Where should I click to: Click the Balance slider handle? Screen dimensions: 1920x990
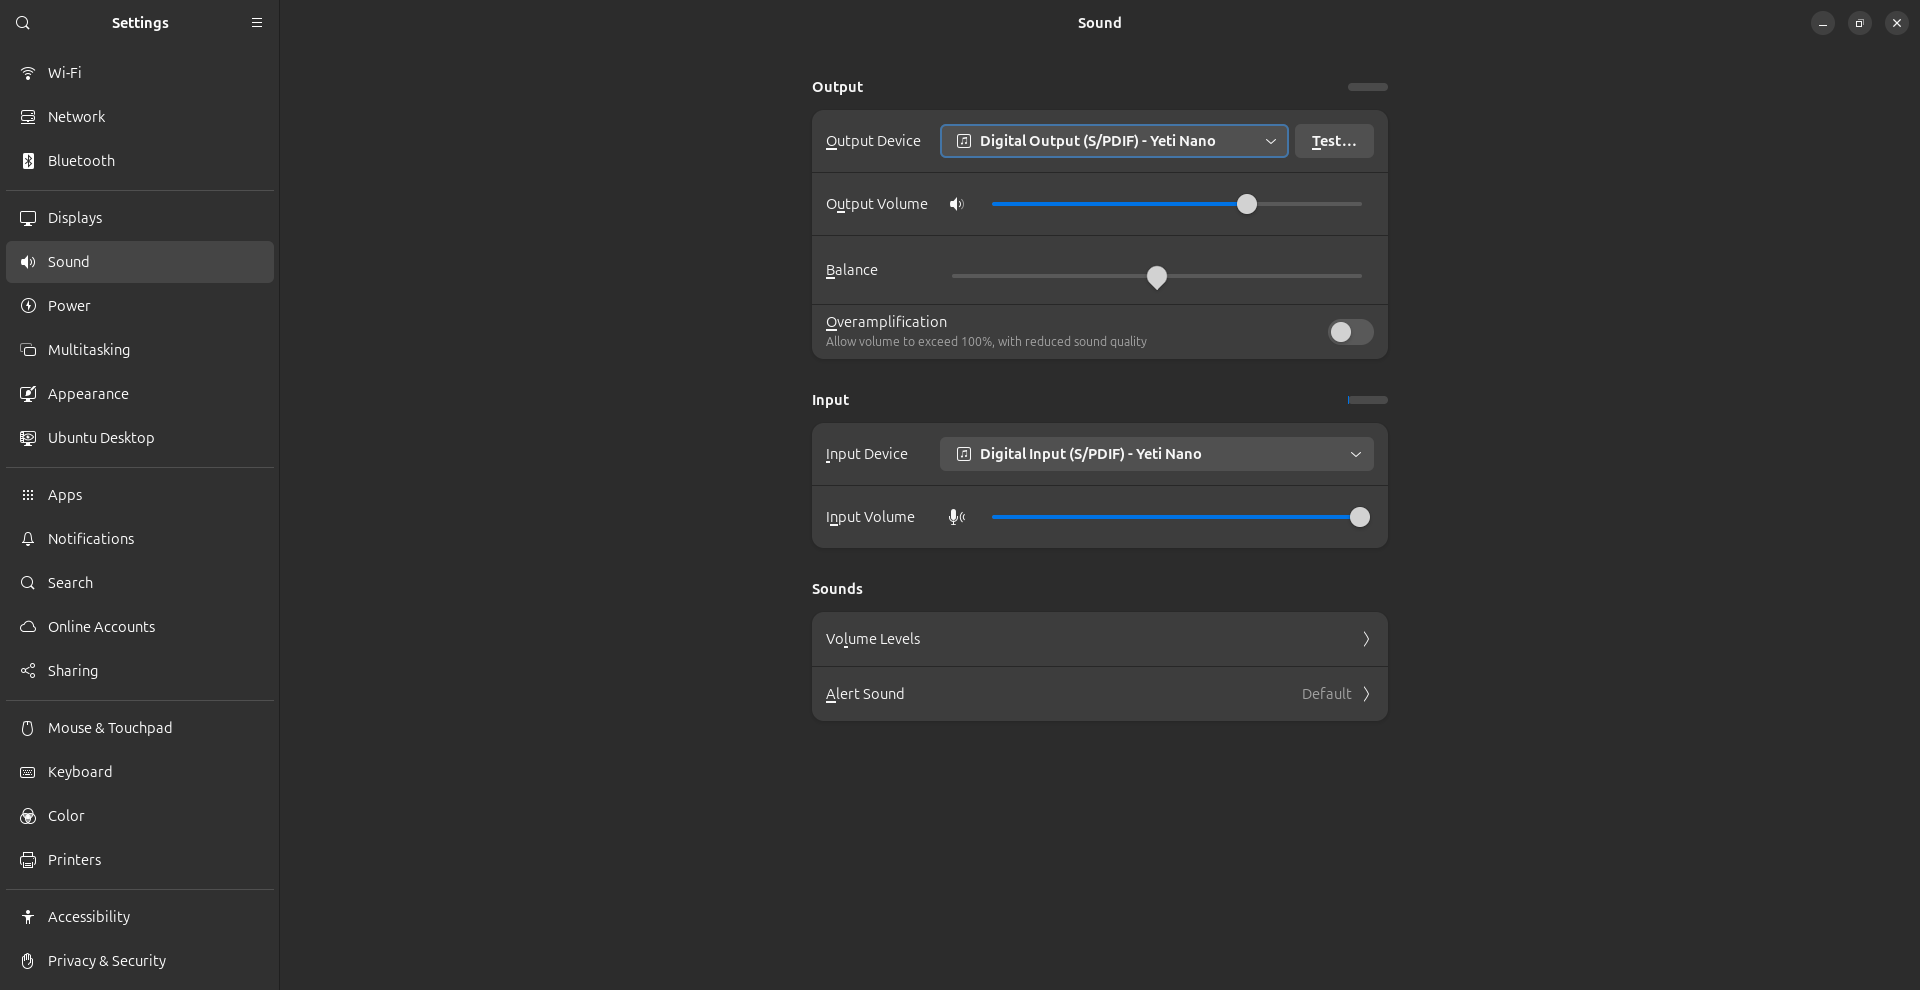click(x=1156, y=276)
